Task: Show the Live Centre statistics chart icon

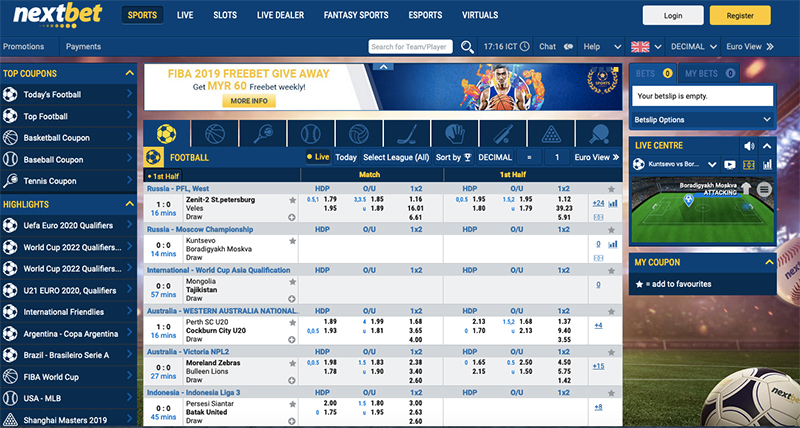Action: pyautogui.click(x=767, y=165)
